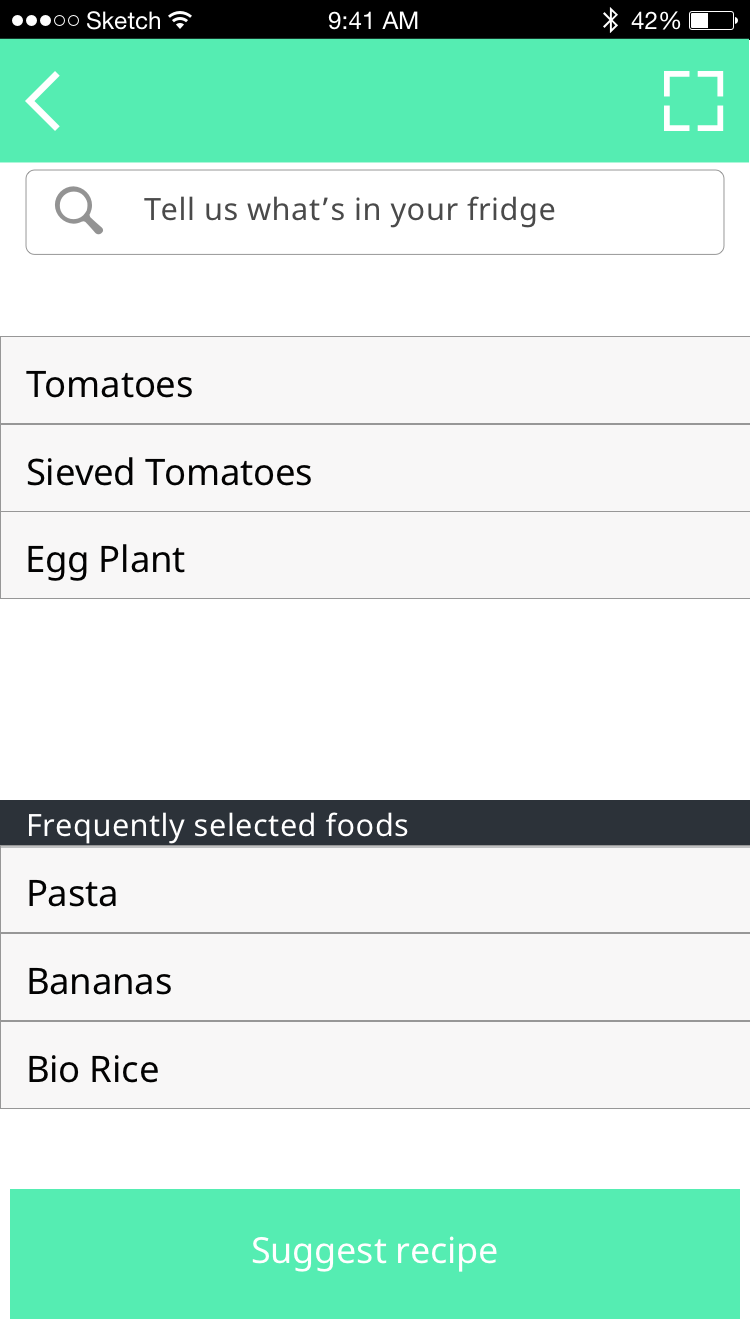Open the barcode scan frame icon
This screenshot has height=1334, width=750.
point(693,101)
